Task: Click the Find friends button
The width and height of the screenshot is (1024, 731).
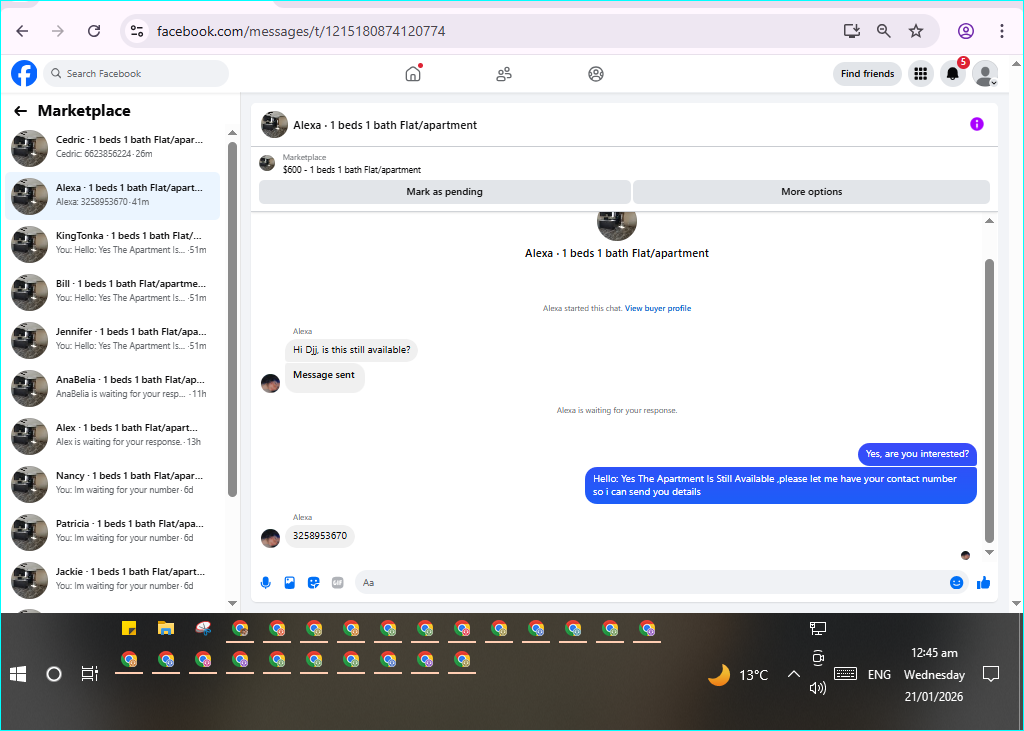Action: click(867, 74)
